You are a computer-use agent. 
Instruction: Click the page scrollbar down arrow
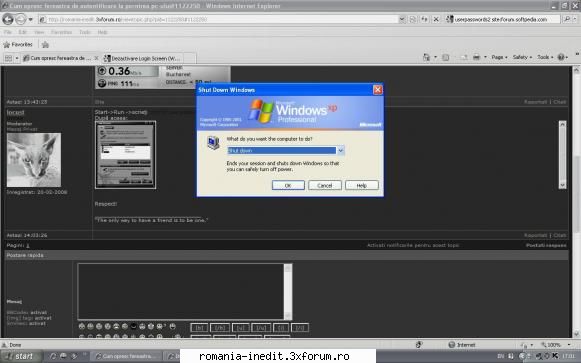tap(577, 334)
